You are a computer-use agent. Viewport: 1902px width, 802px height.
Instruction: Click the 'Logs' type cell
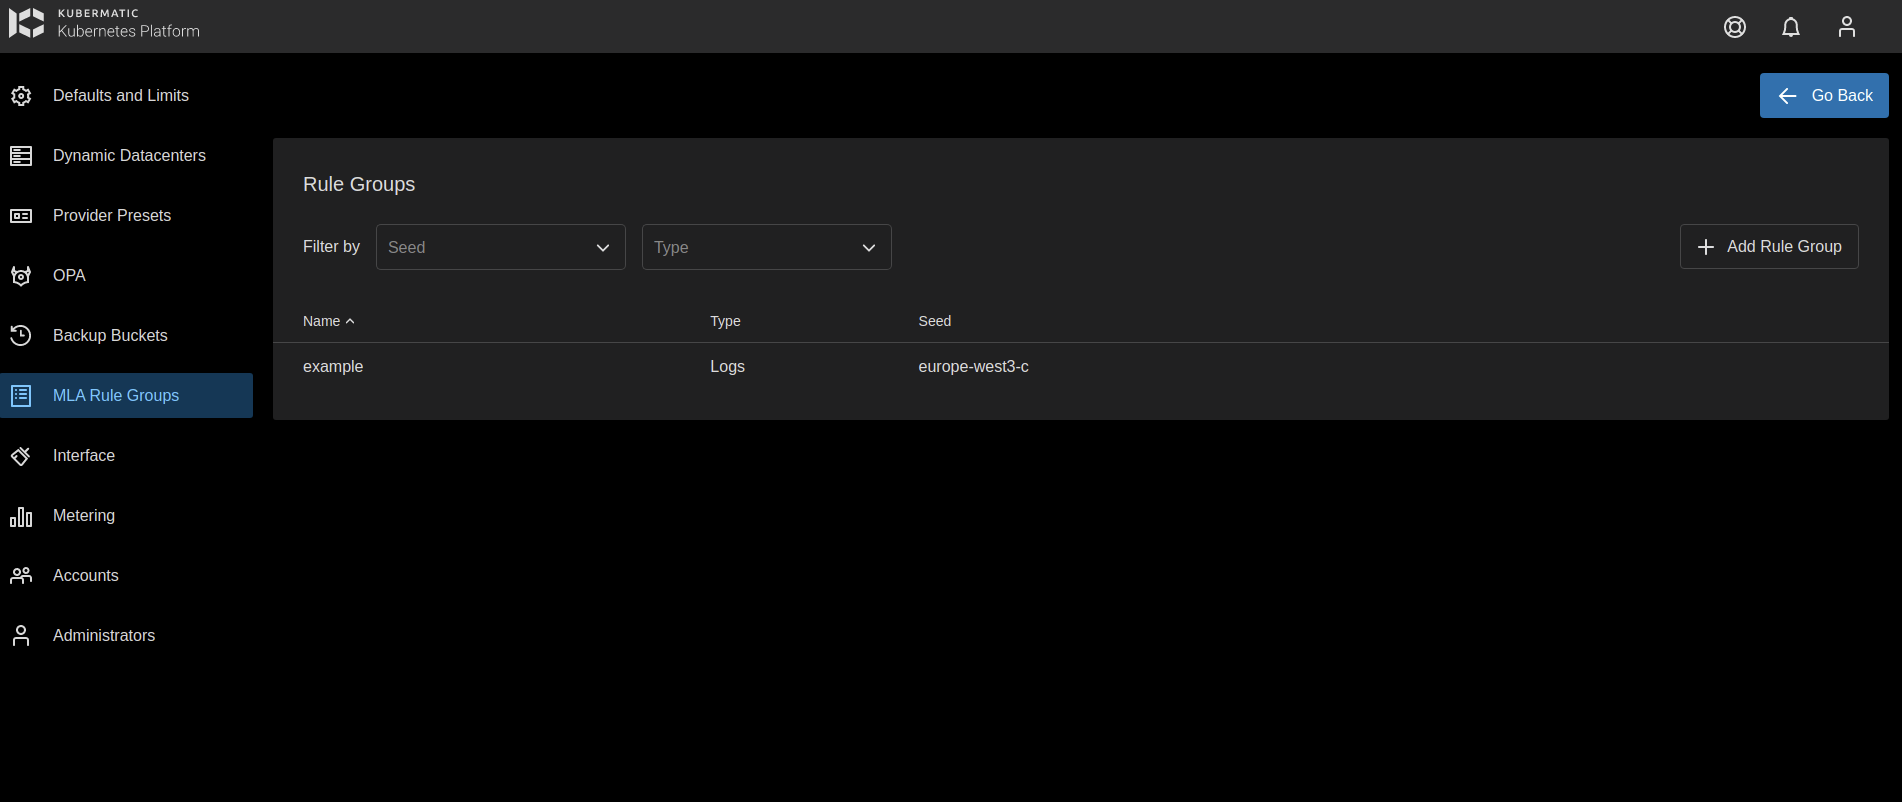[727, 367]
